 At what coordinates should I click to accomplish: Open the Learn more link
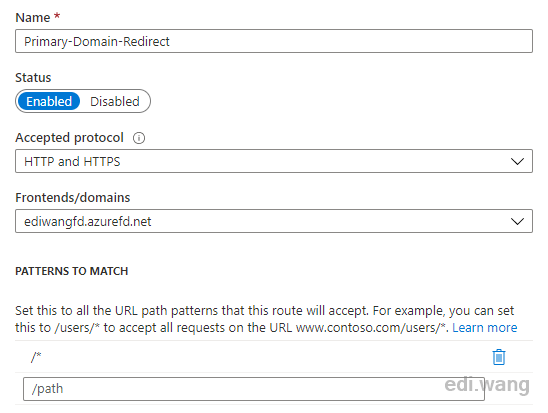(484, 328)
